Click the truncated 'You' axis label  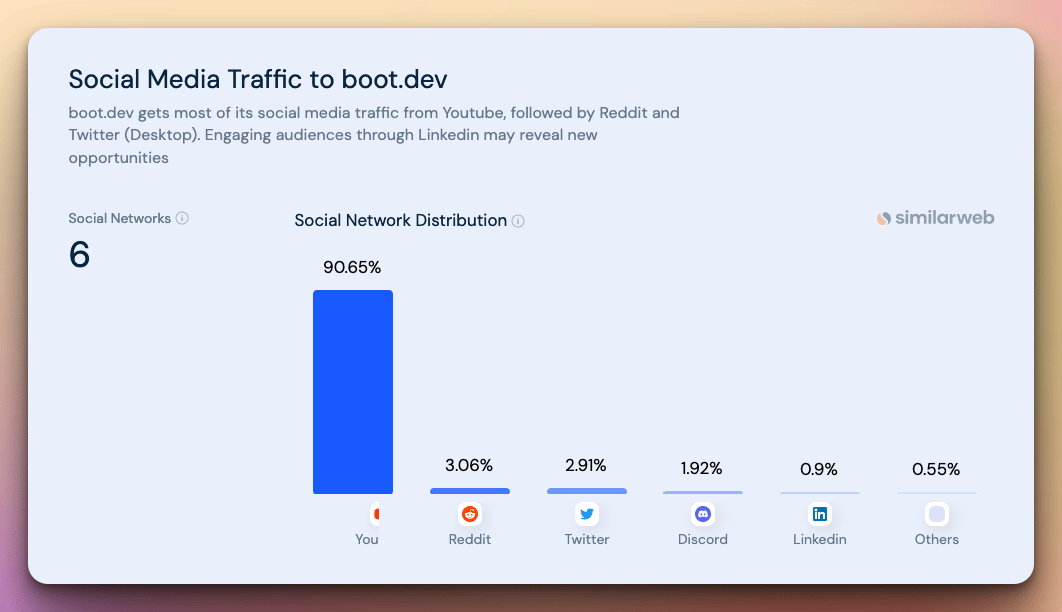click(366, 540)
